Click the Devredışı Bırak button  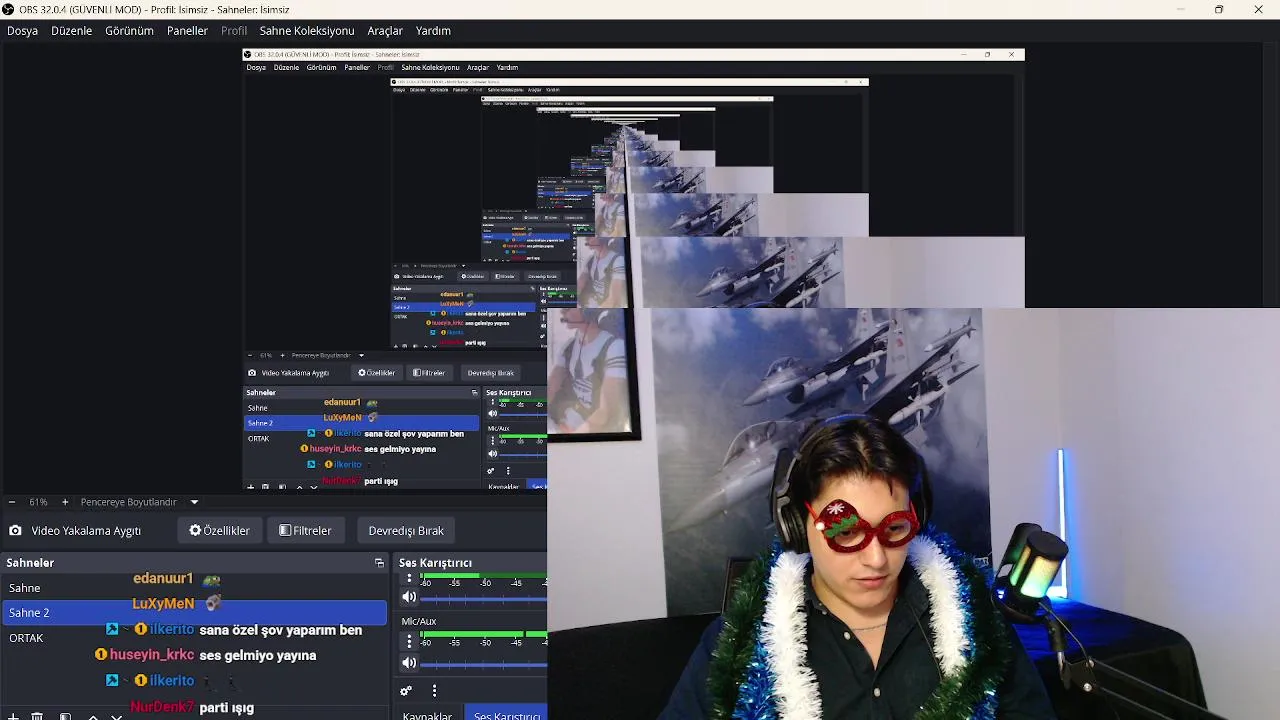[x=406, y=531]
